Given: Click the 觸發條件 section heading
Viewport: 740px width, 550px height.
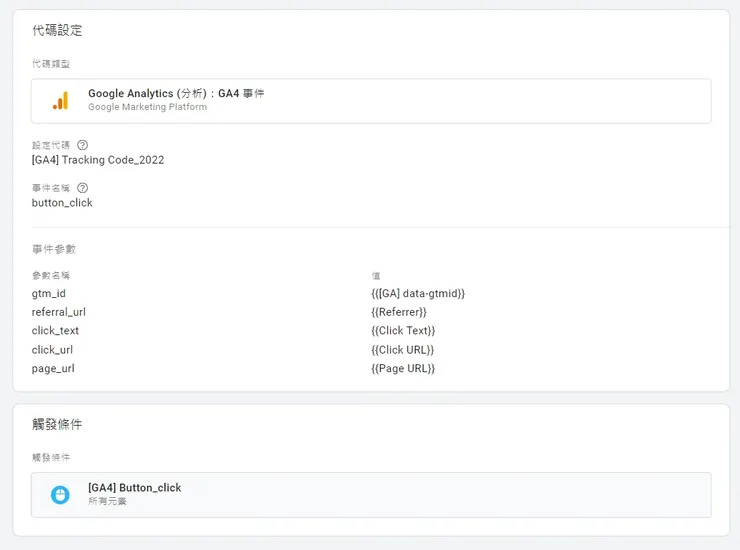Looking at the screenshot, I should 57,425.
